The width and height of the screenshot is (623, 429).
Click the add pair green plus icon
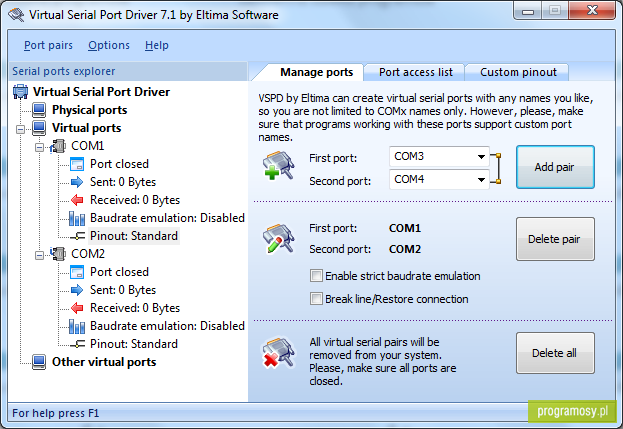pyautogui.click(x=279, y=165)
